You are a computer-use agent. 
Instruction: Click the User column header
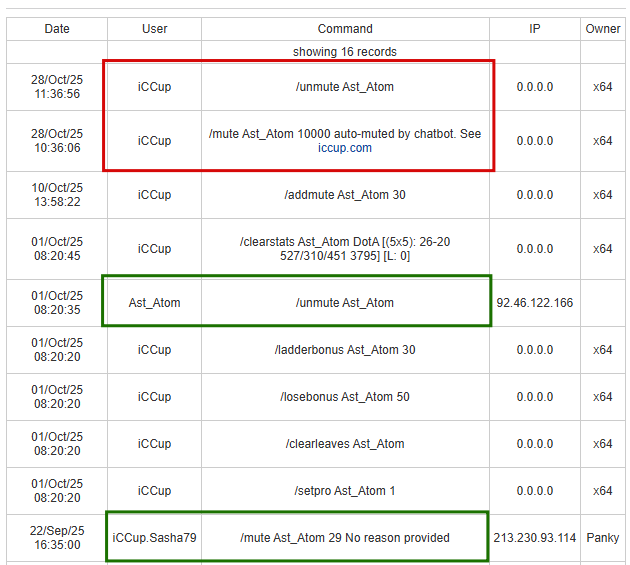tap(155, 29)
